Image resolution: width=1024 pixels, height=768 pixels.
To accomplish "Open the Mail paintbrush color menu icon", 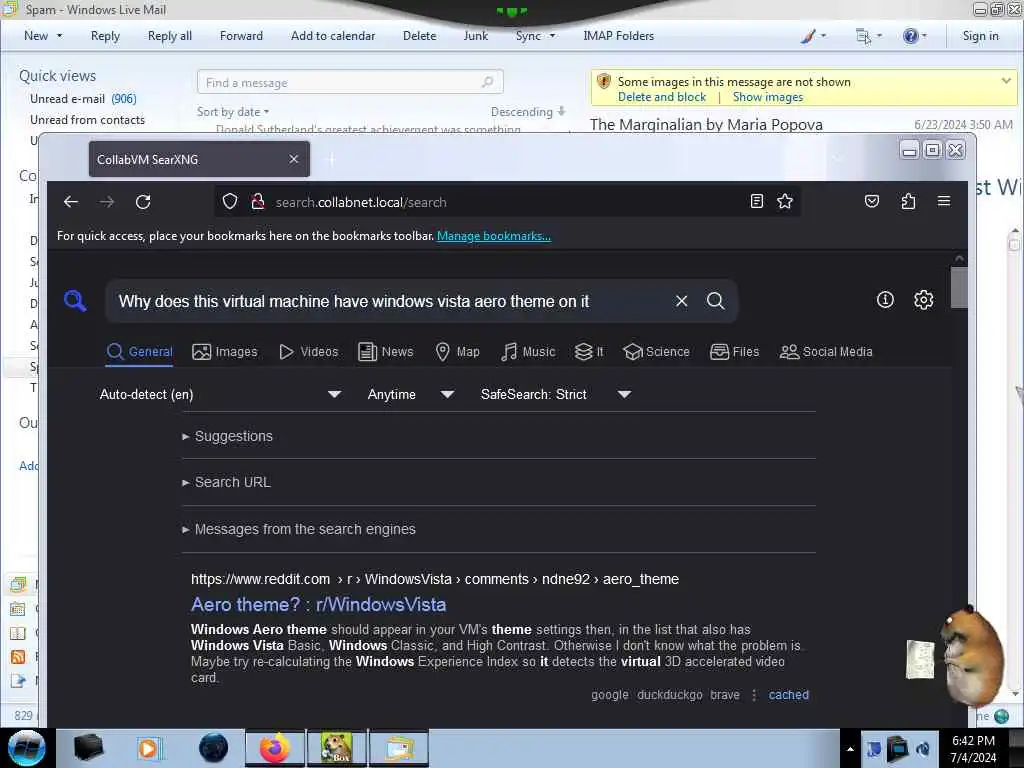I will pyautogui.click(x=808, y=36).
